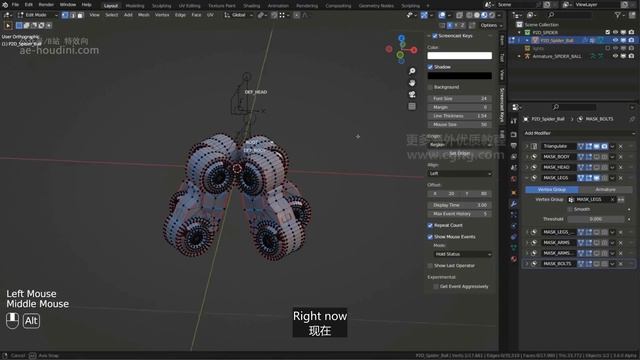Collapse the MASK_LEGS modifier panel

pyautogui.click(x=527, y=178)
